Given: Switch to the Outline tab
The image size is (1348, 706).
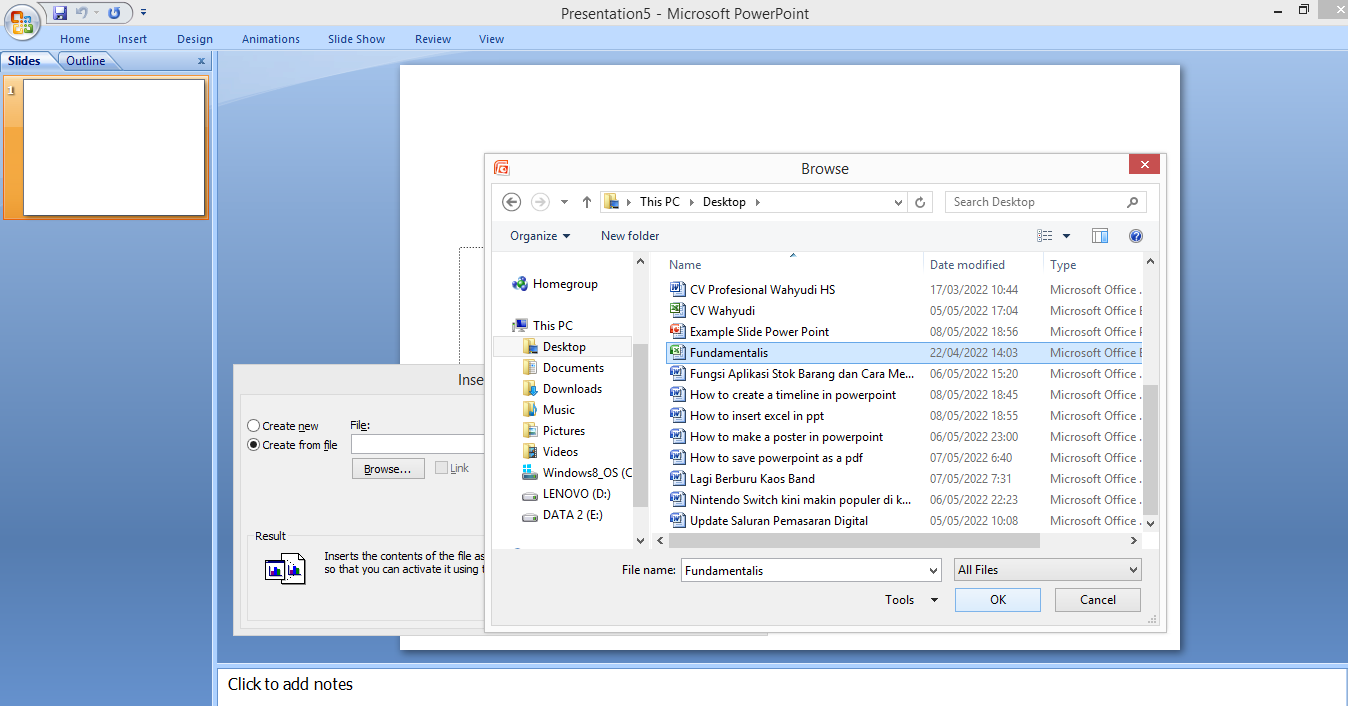Looking at the screenshot, I should pyautogui.click(x=86, y=61).
